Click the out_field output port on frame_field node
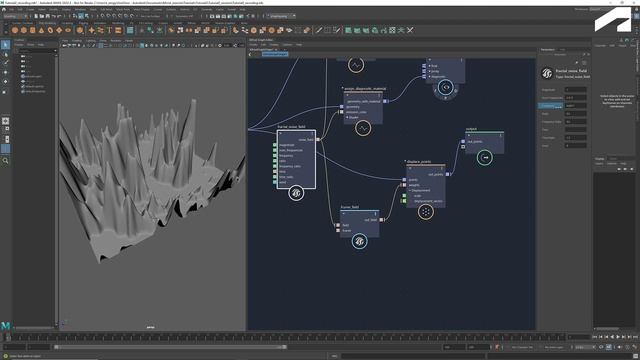 coord(381,220)
